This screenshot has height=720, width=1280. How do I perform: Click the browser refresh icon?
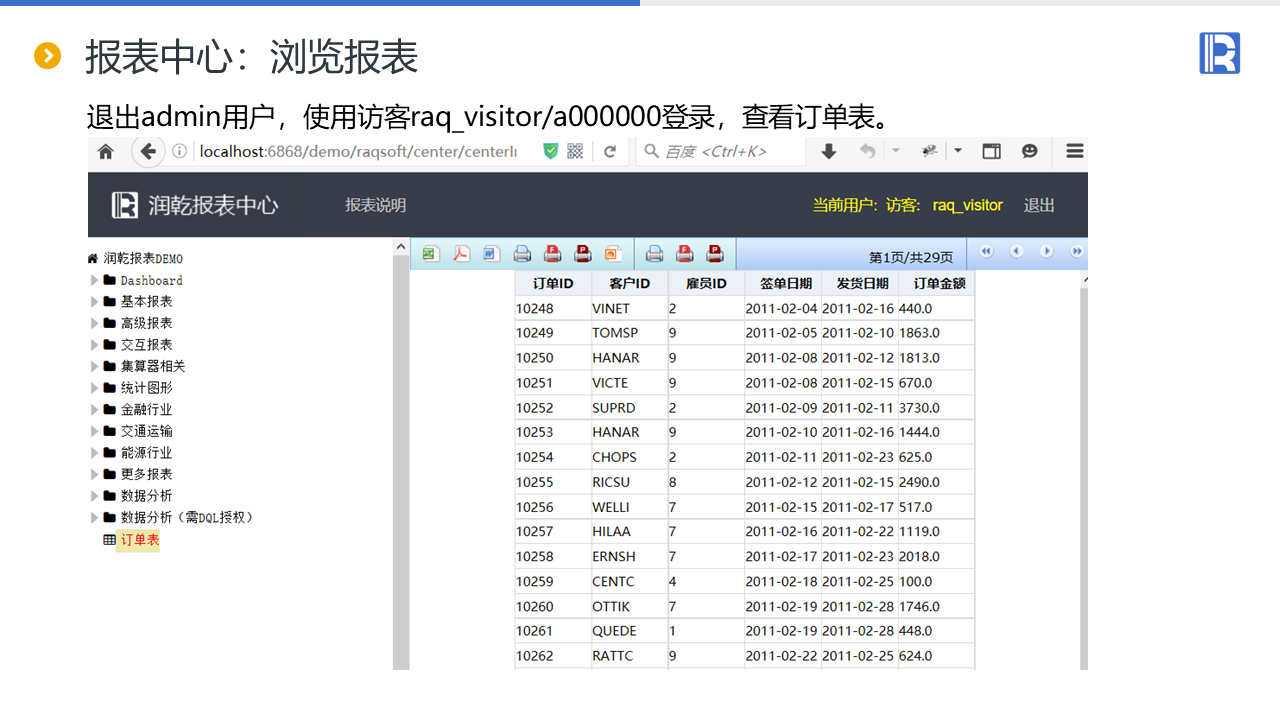pos(611,151)
